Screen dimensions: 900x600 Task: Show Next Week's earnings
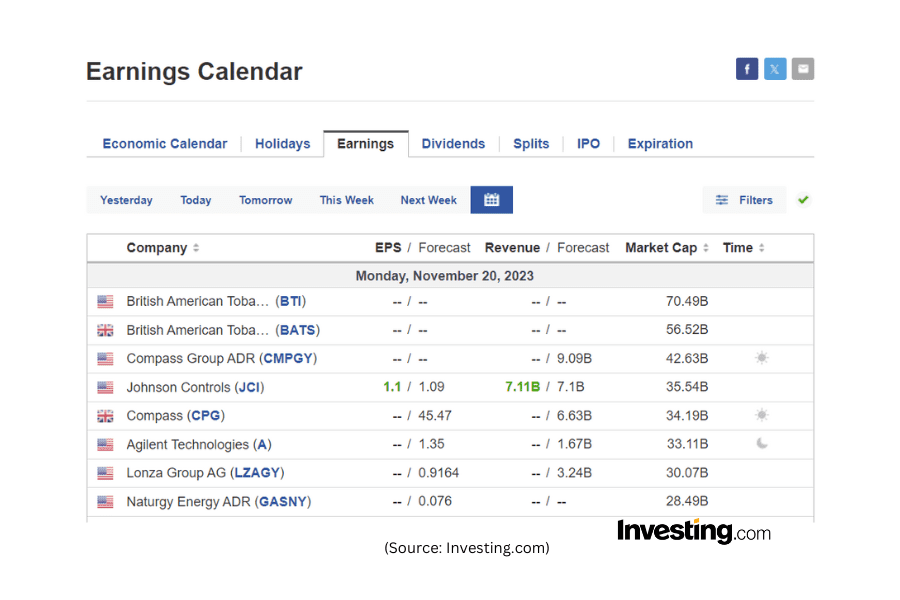(x=429, y=200)
